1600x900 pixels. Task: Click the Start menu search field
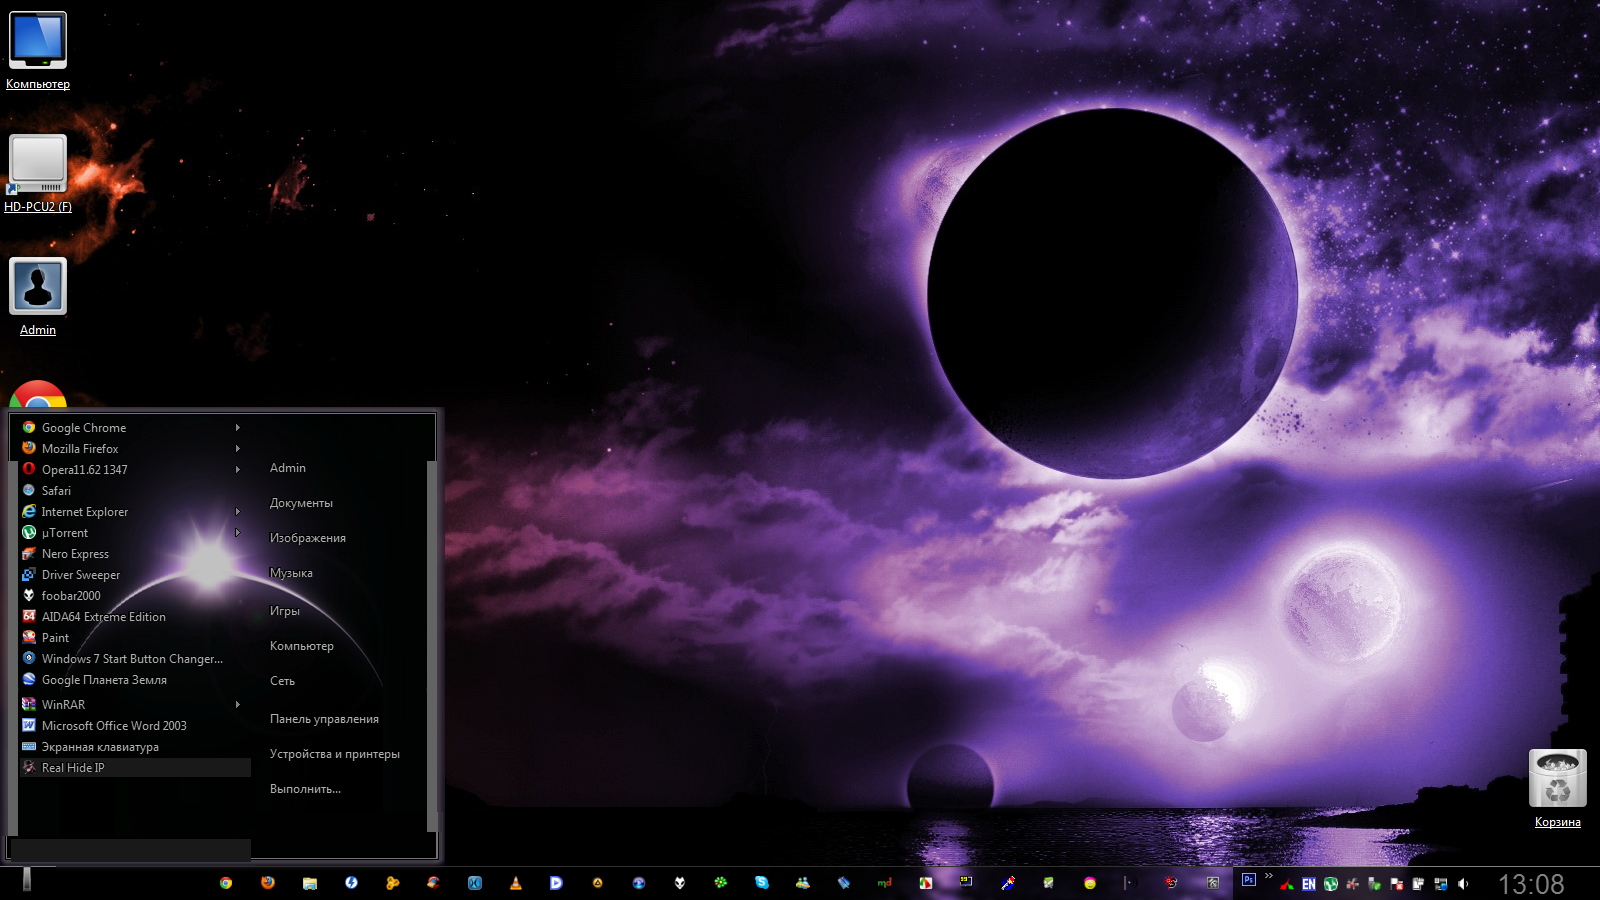click(x=130, y=849)
